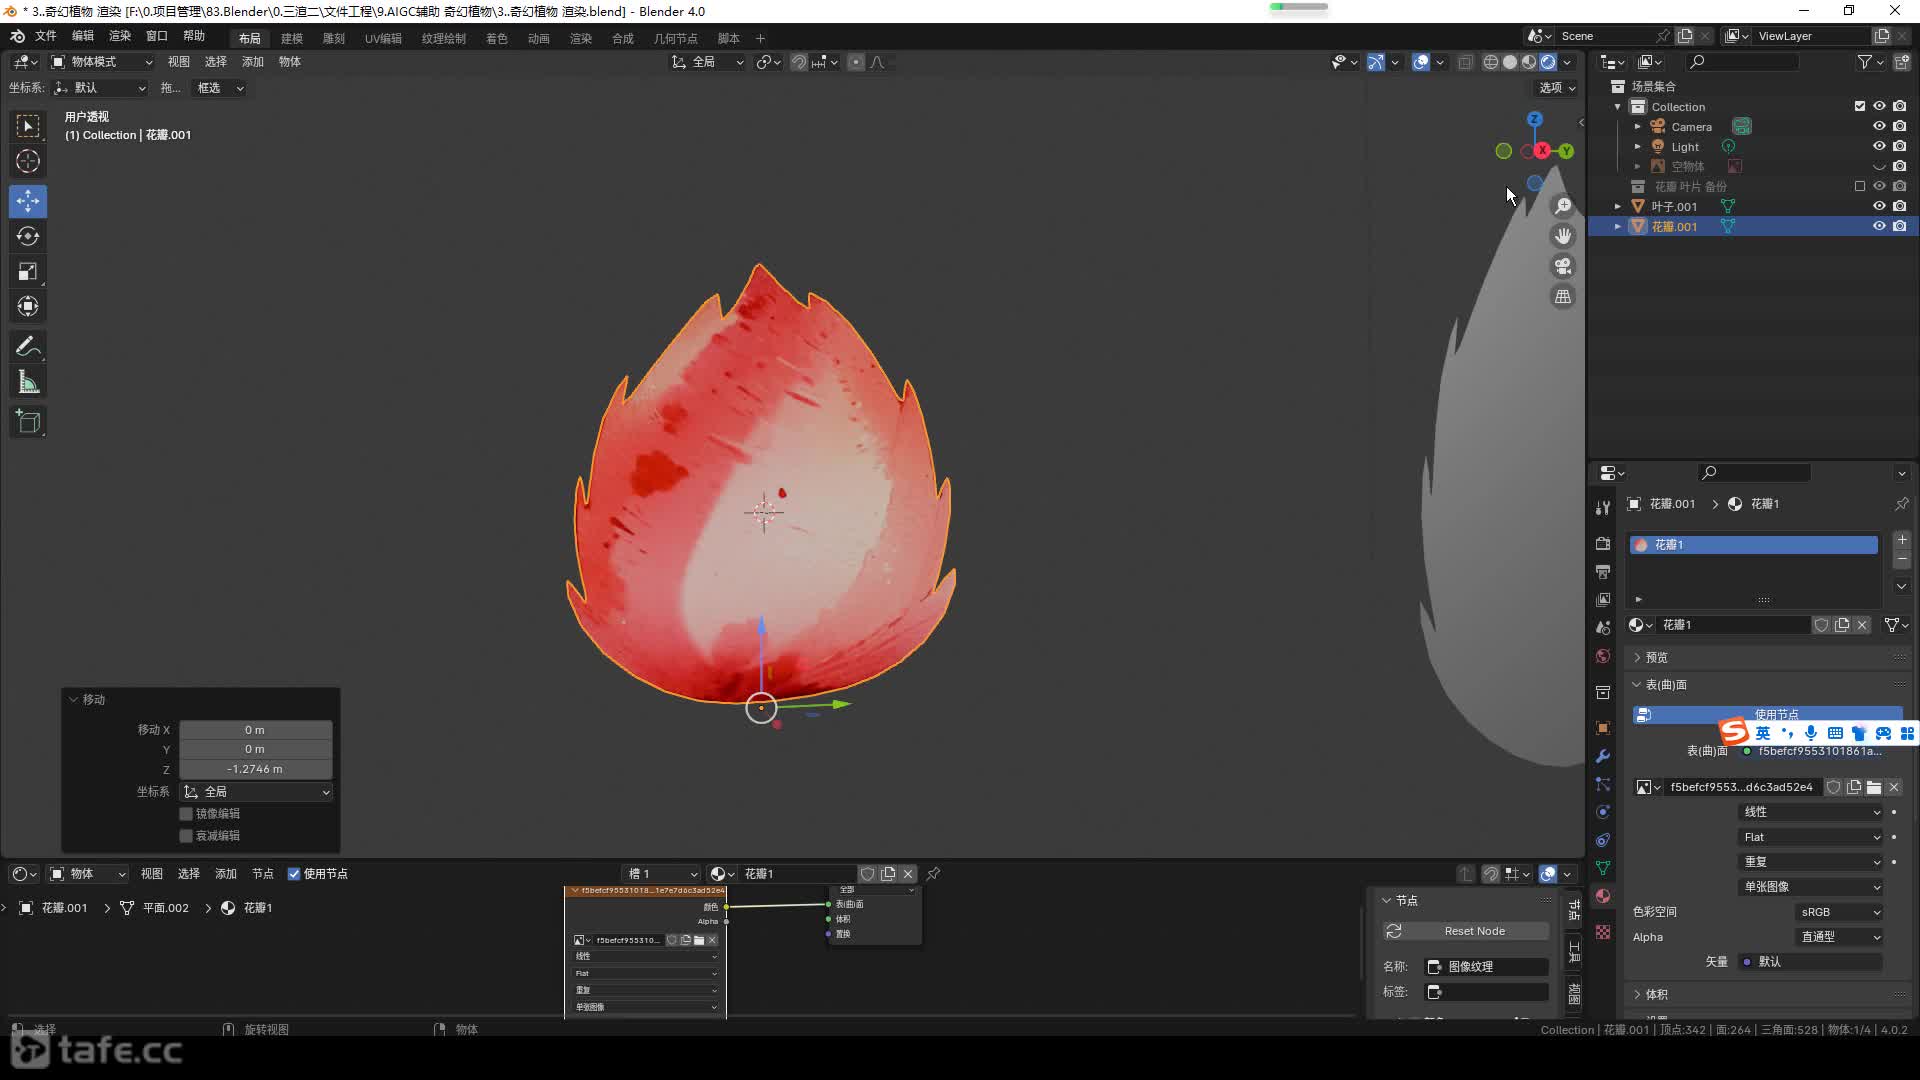Viewport: 1920px width, 1080px height.
Task: Toggle viewport gizmos button
Action: (x=1376, y=62)
